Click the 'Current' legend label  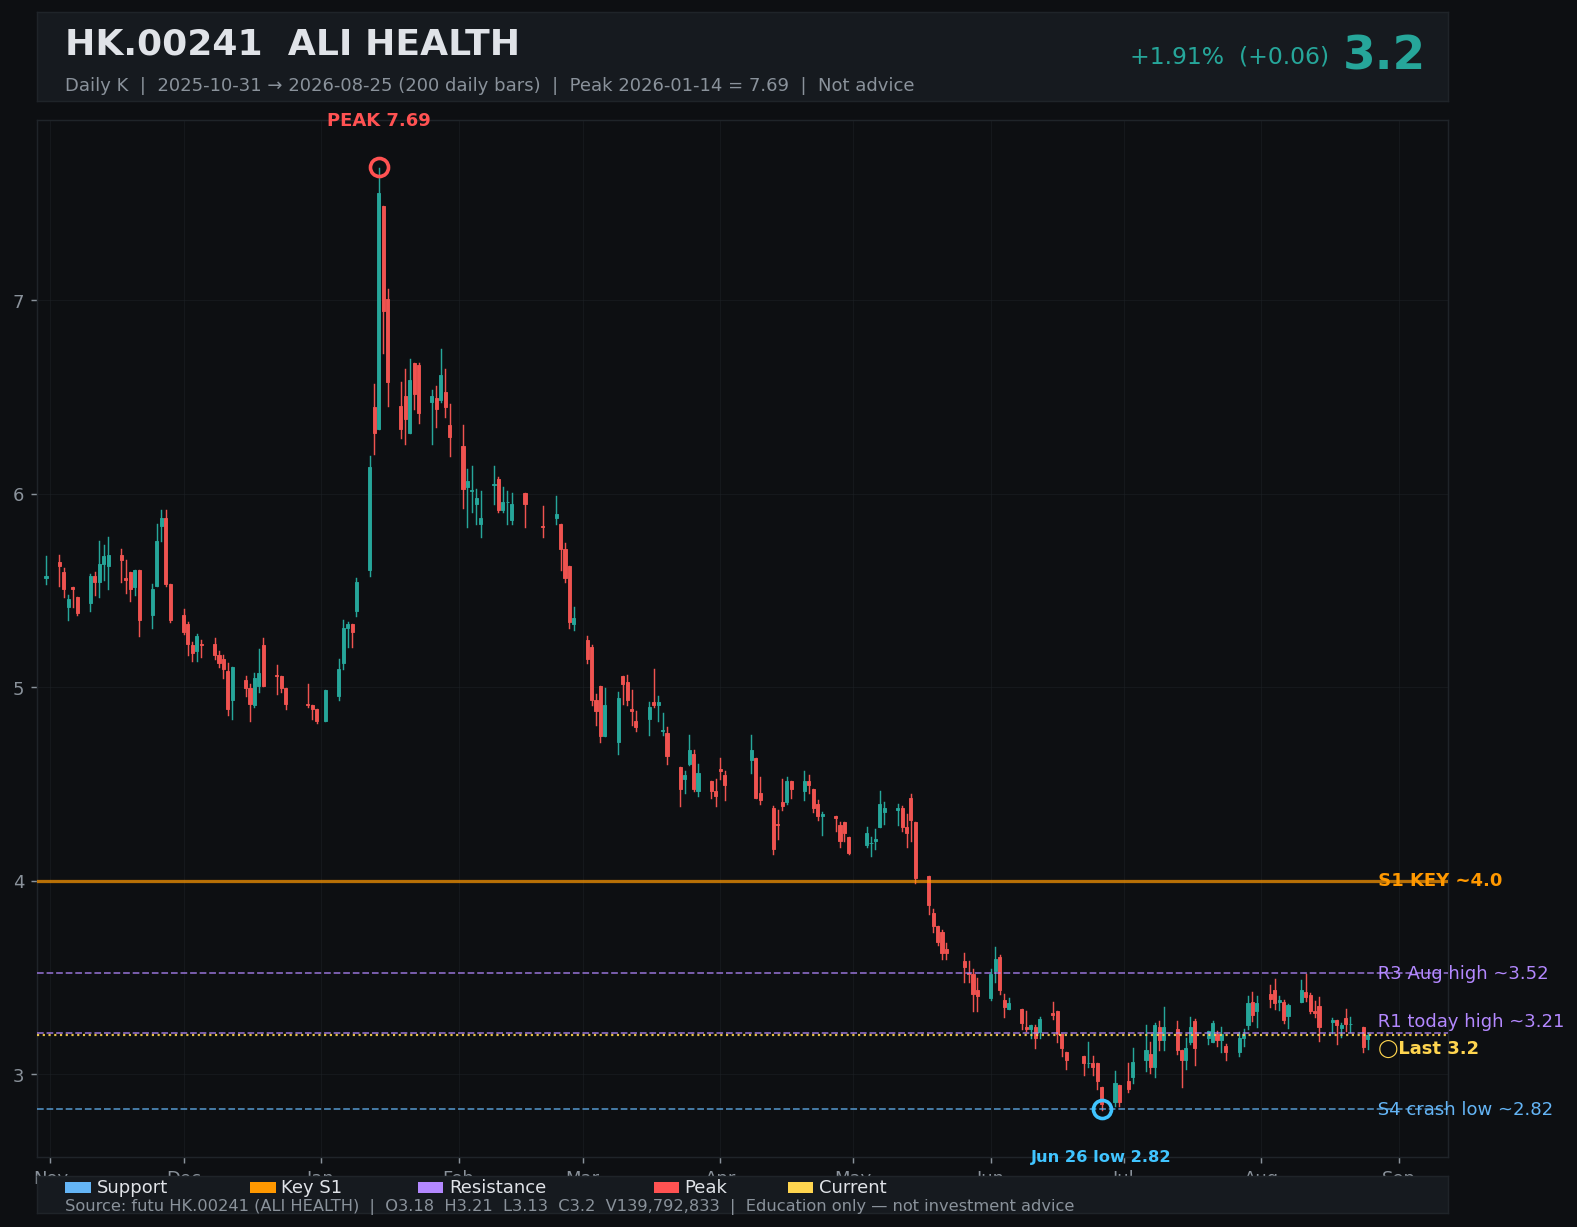(852, 1187)
